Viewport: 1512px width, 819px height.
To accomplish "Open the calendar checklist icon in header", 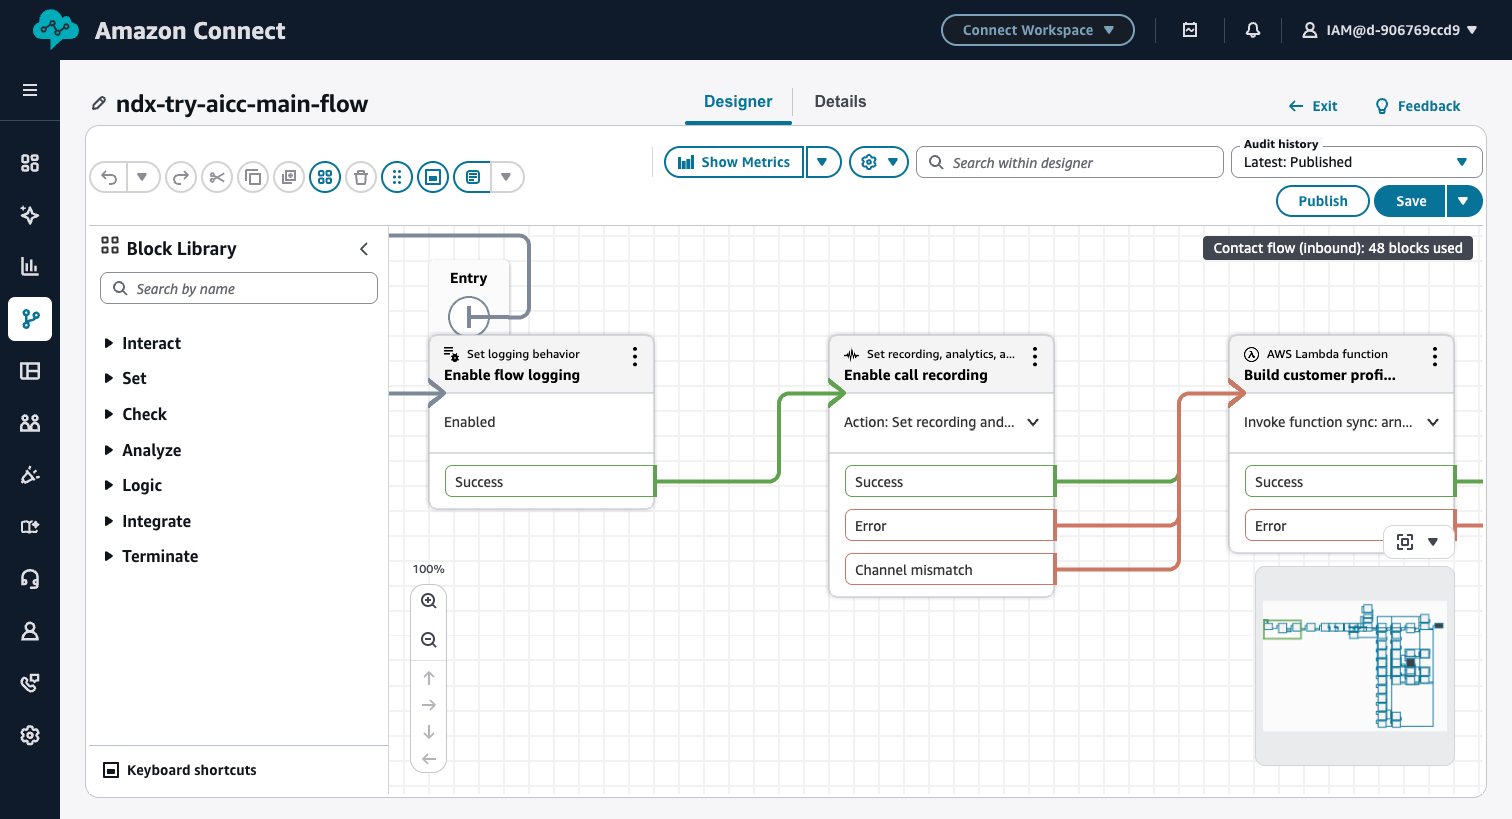I will (x=1190, y=30).
